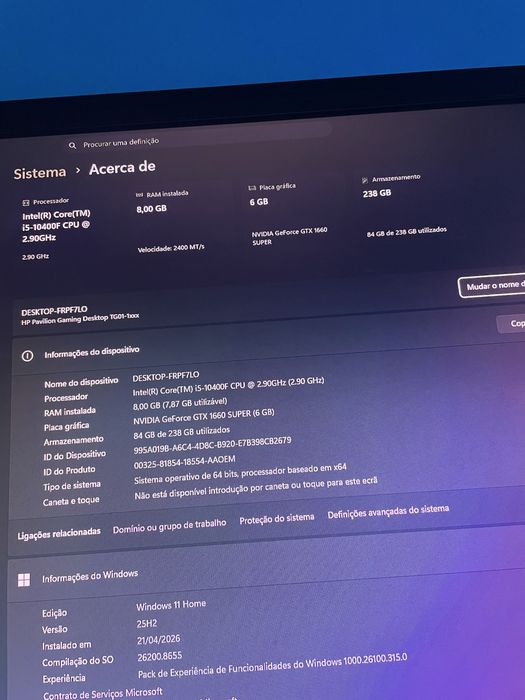The height and width of the screenshot is (700, 525).
Task: Click the ID do Dispositivo value 995A019B
Action: point(212,446)
